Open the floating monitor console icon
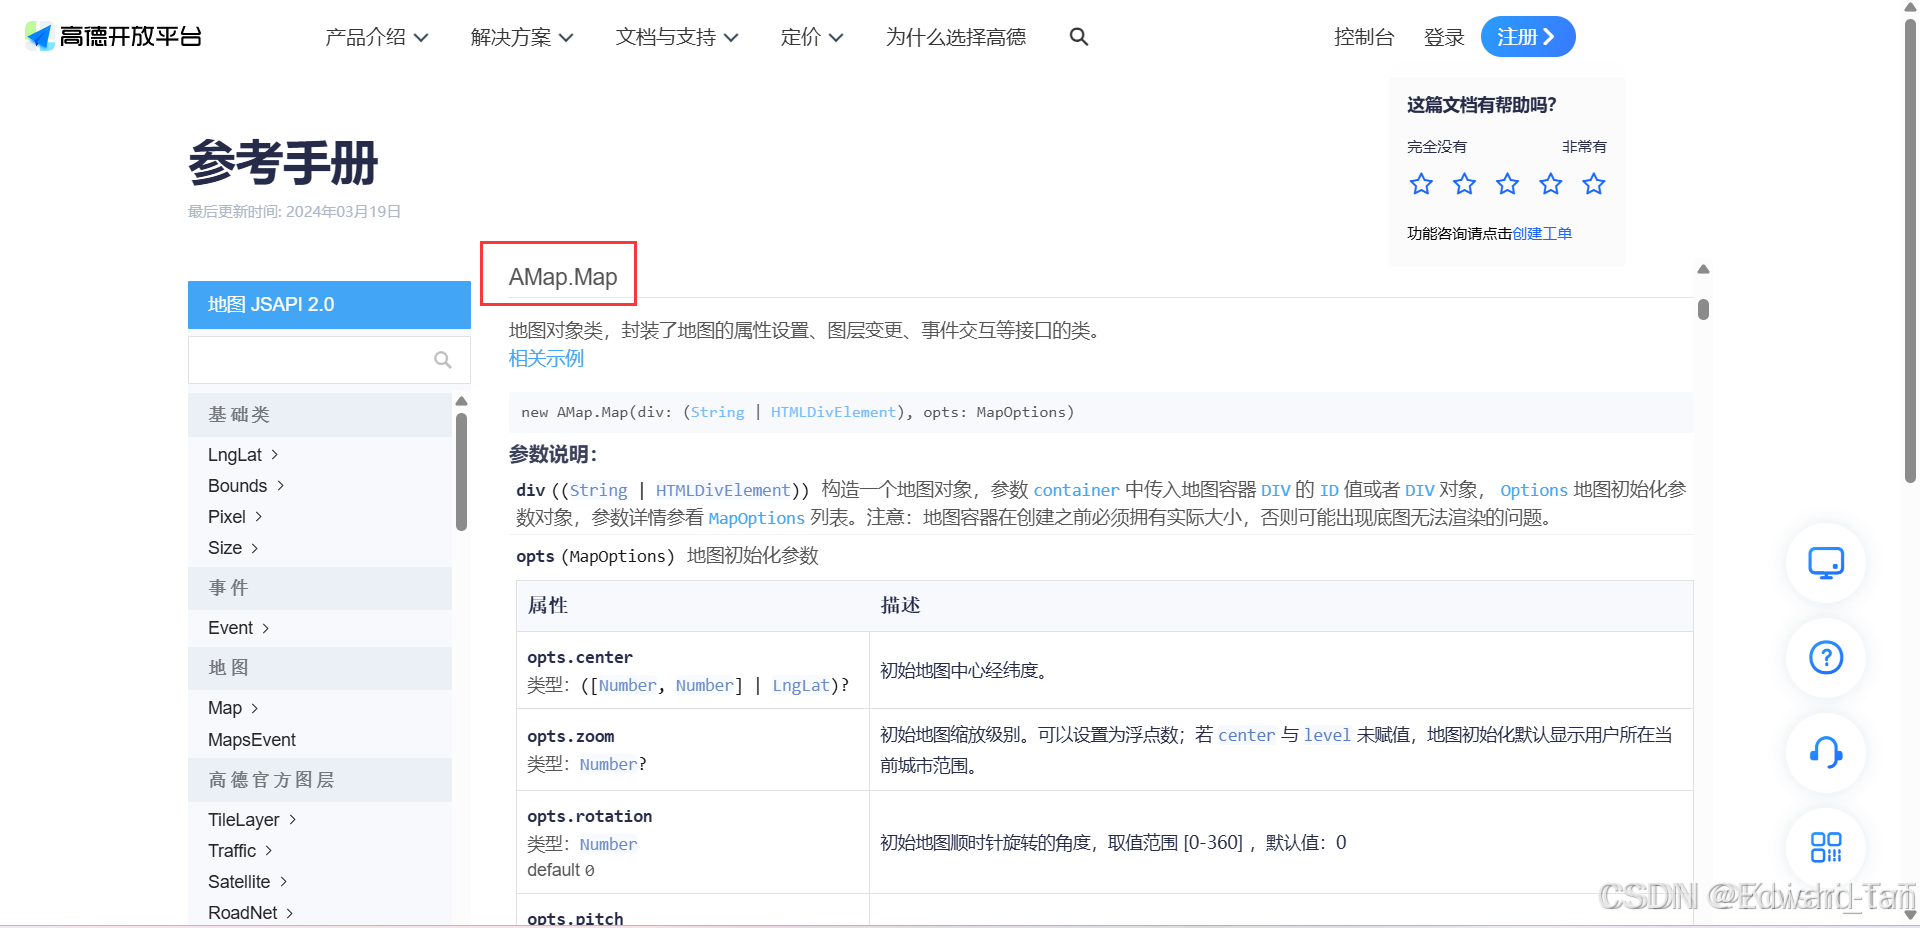 coord(1826,563)
